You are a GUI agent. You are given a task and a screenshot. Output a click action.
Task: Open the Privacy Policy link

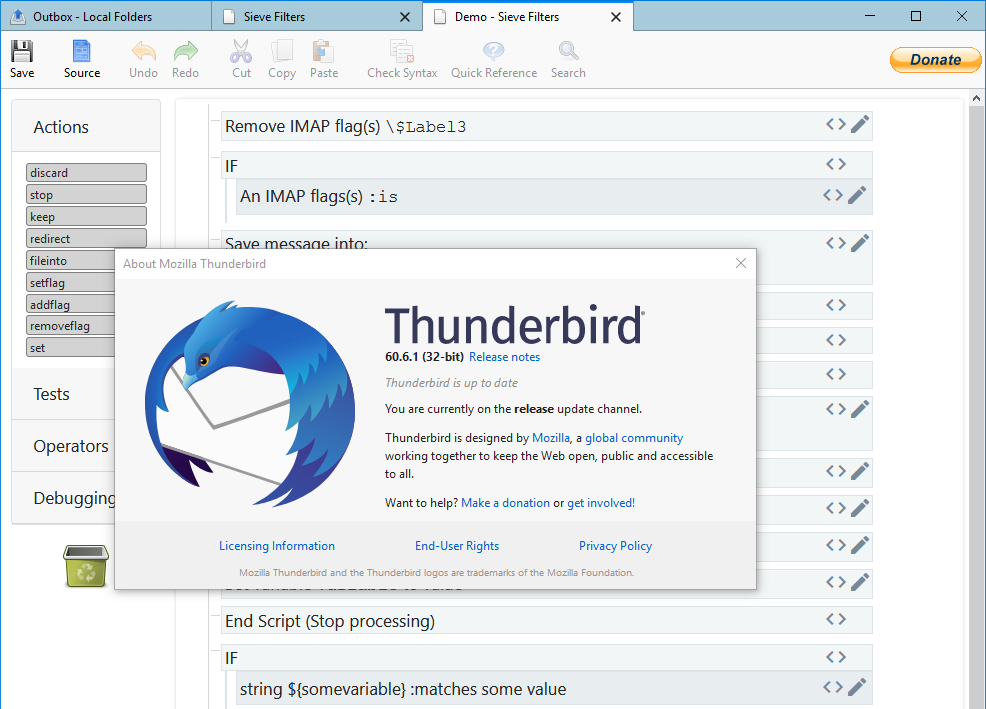coord(615,545)
